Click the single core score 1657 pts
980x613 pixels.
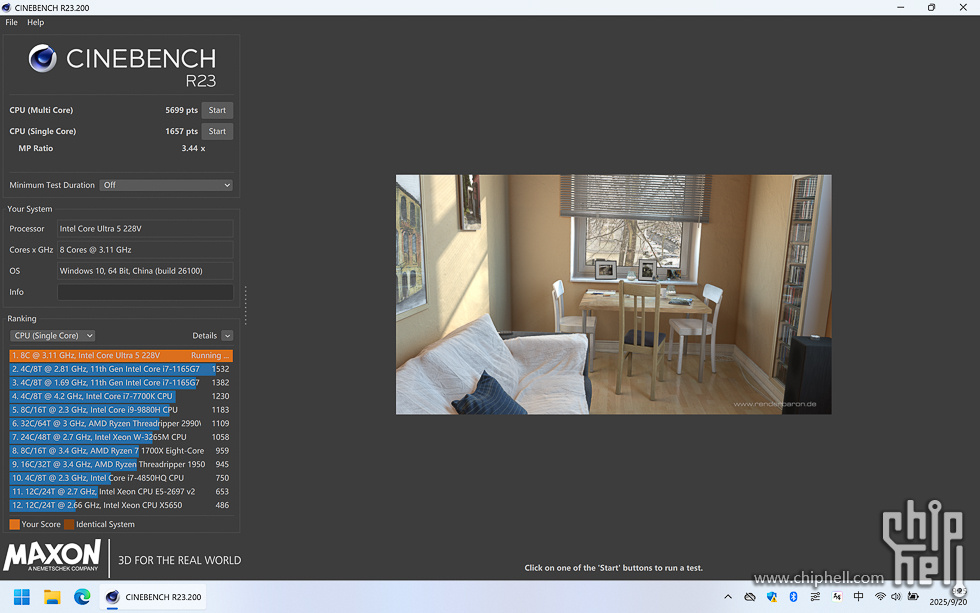181,132
